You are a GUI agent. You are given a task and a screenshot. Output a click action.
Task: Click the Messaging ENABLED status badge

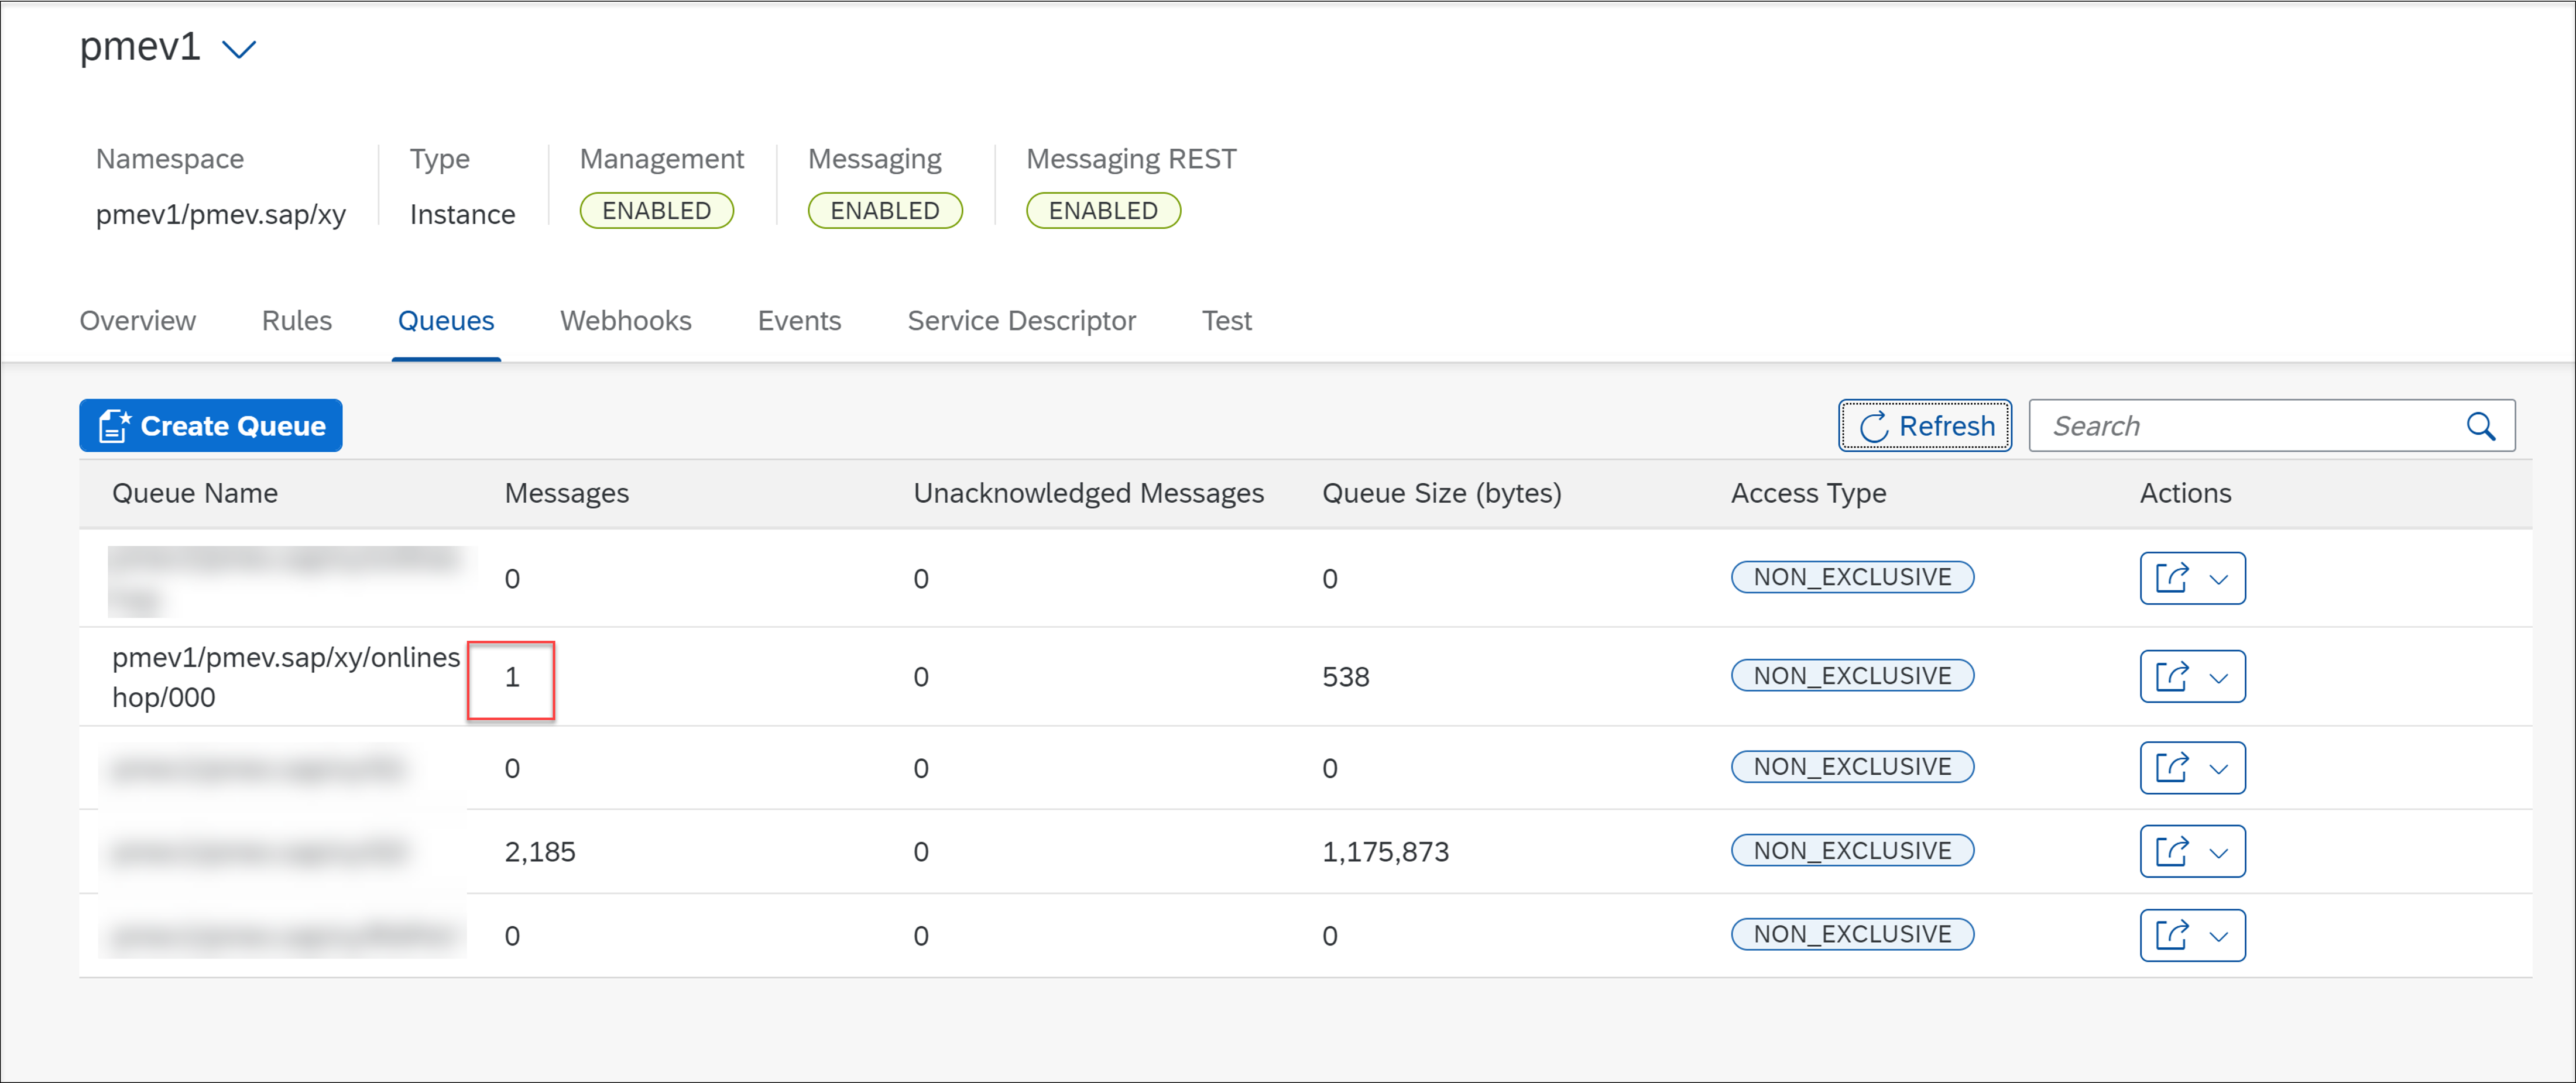pyautogui.click(x=885, y=211)
